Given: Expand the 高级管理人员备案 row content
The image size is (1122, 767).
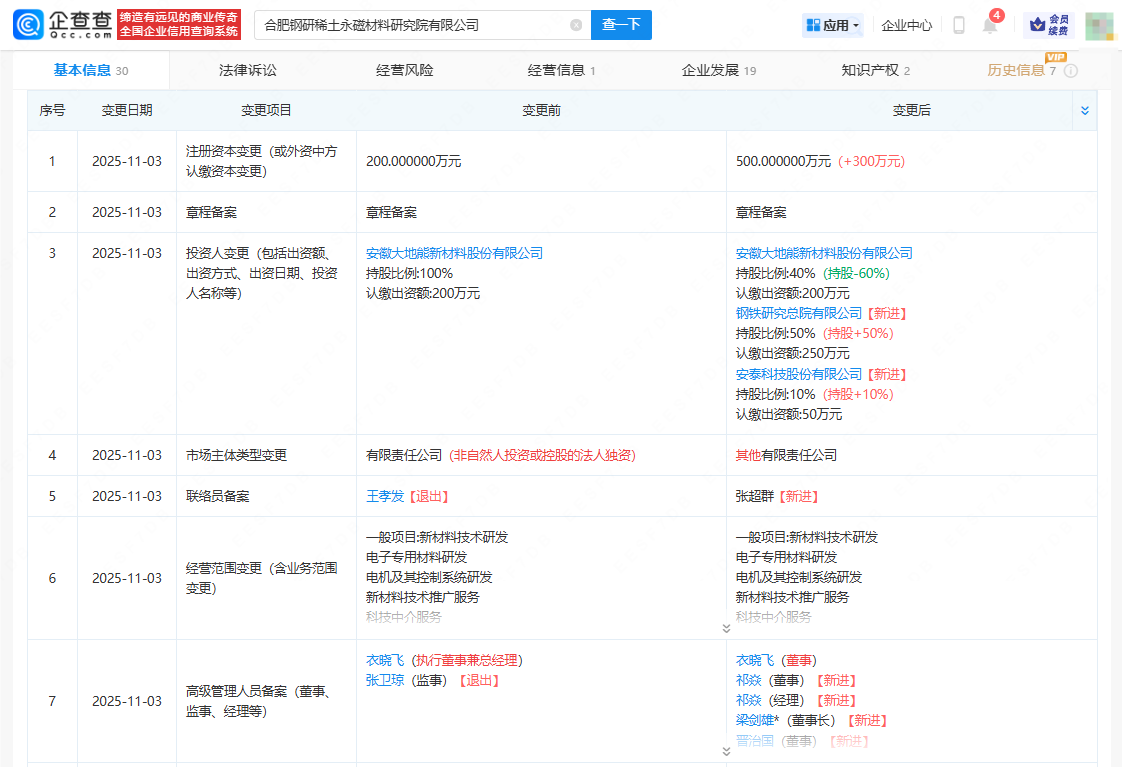Looking at the screenshot, I should [x=726, y=751].
